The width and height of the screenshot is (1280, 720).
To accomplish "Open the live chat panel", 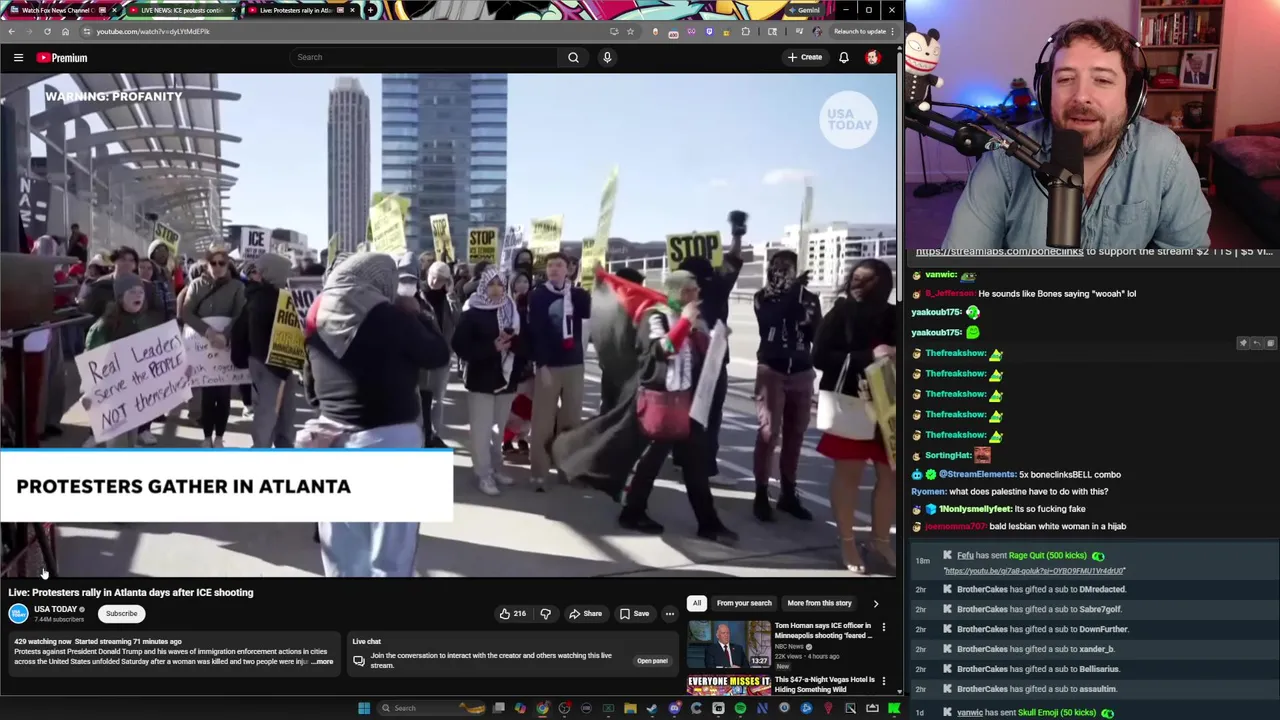I will click(x=652, y=661).
